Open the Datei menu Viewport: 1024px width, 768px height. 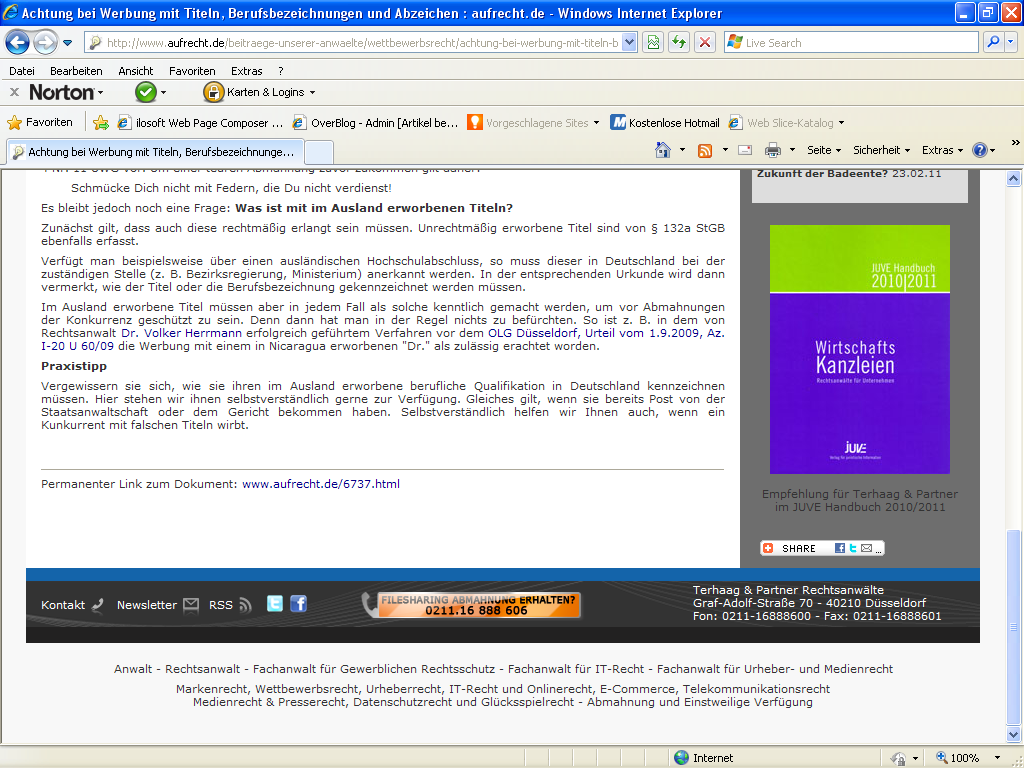point(22,71)
